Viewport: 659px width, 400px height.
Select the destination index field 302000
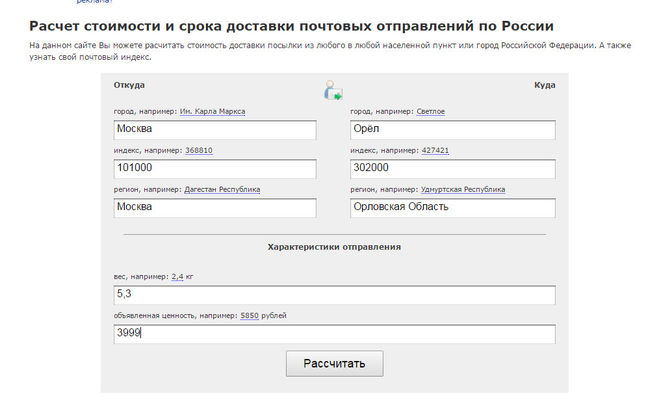click(x=452, y=169)
